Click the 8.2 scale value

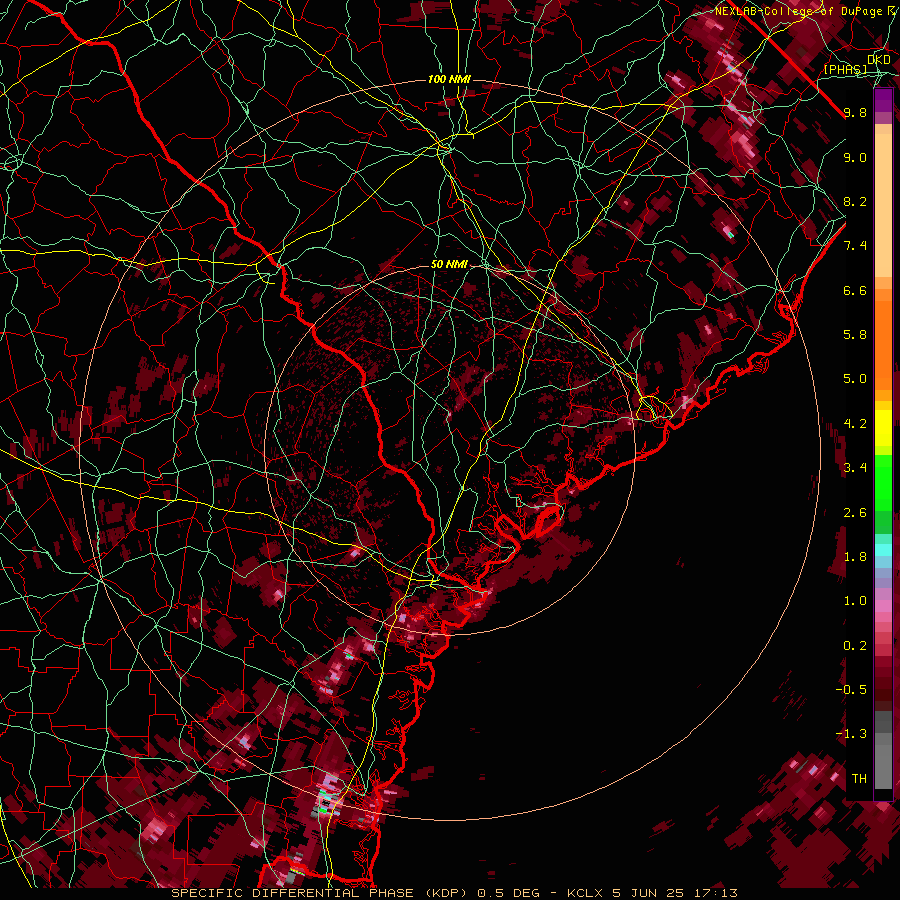855,201
